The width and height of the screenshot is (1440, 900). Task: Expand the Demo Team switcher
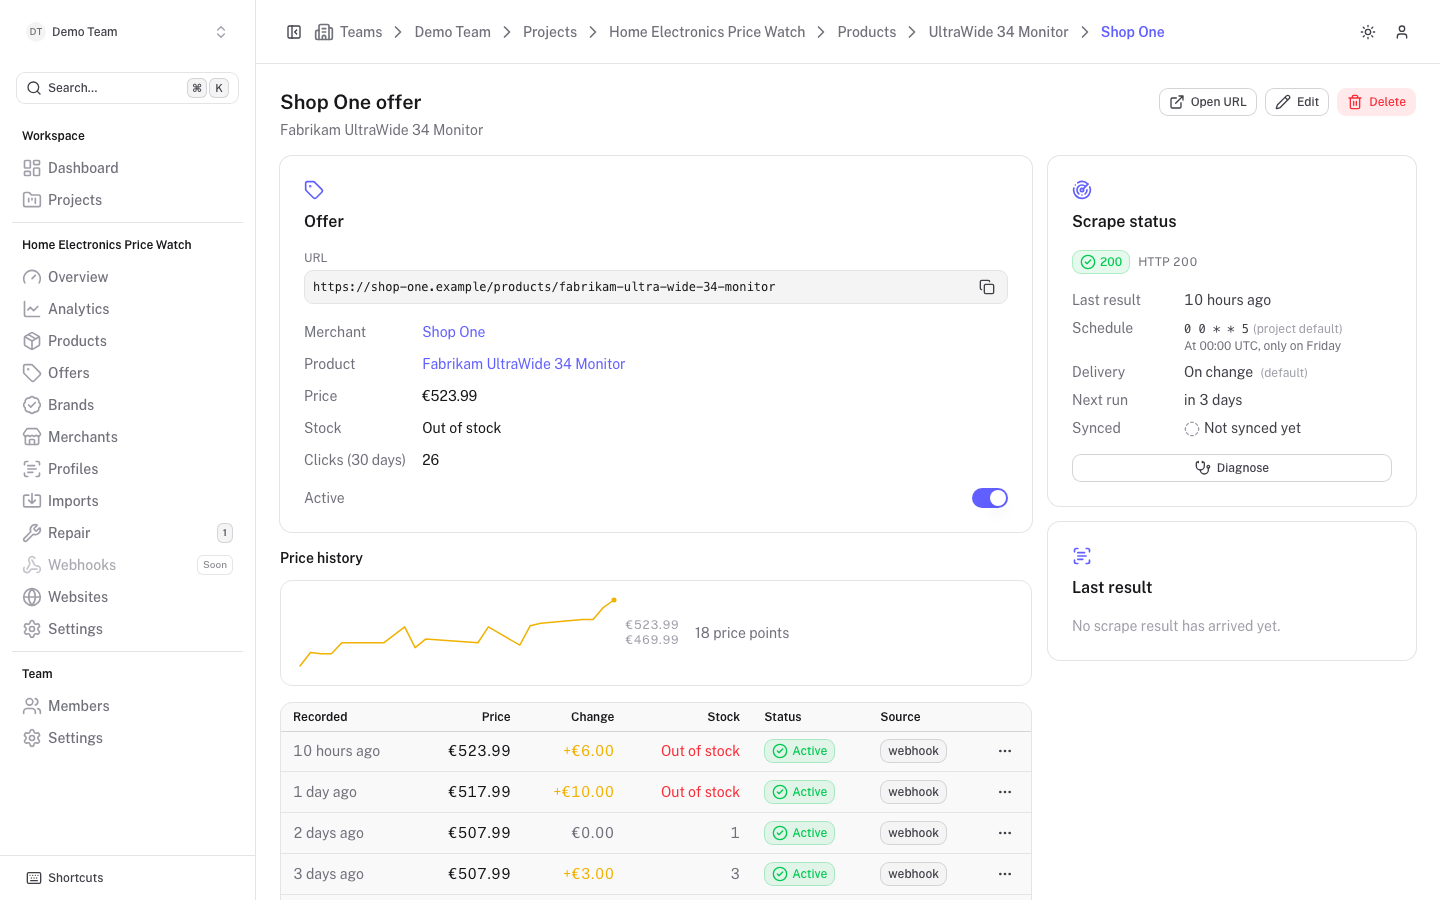coord(127,32)
